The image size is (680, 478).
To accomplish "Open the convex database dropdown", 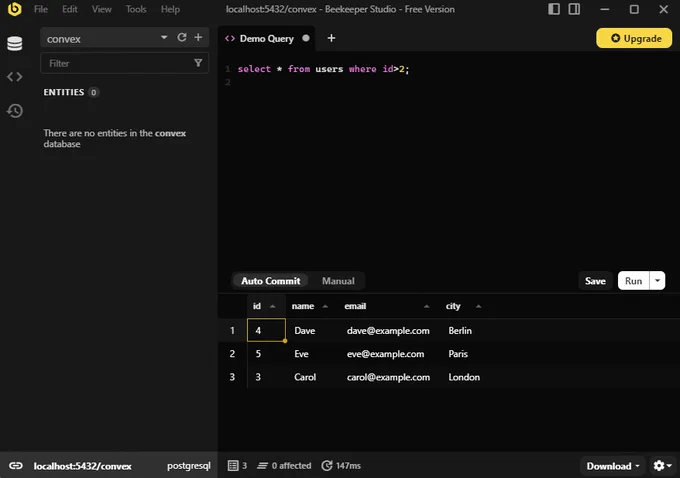I will click(164, 38).
